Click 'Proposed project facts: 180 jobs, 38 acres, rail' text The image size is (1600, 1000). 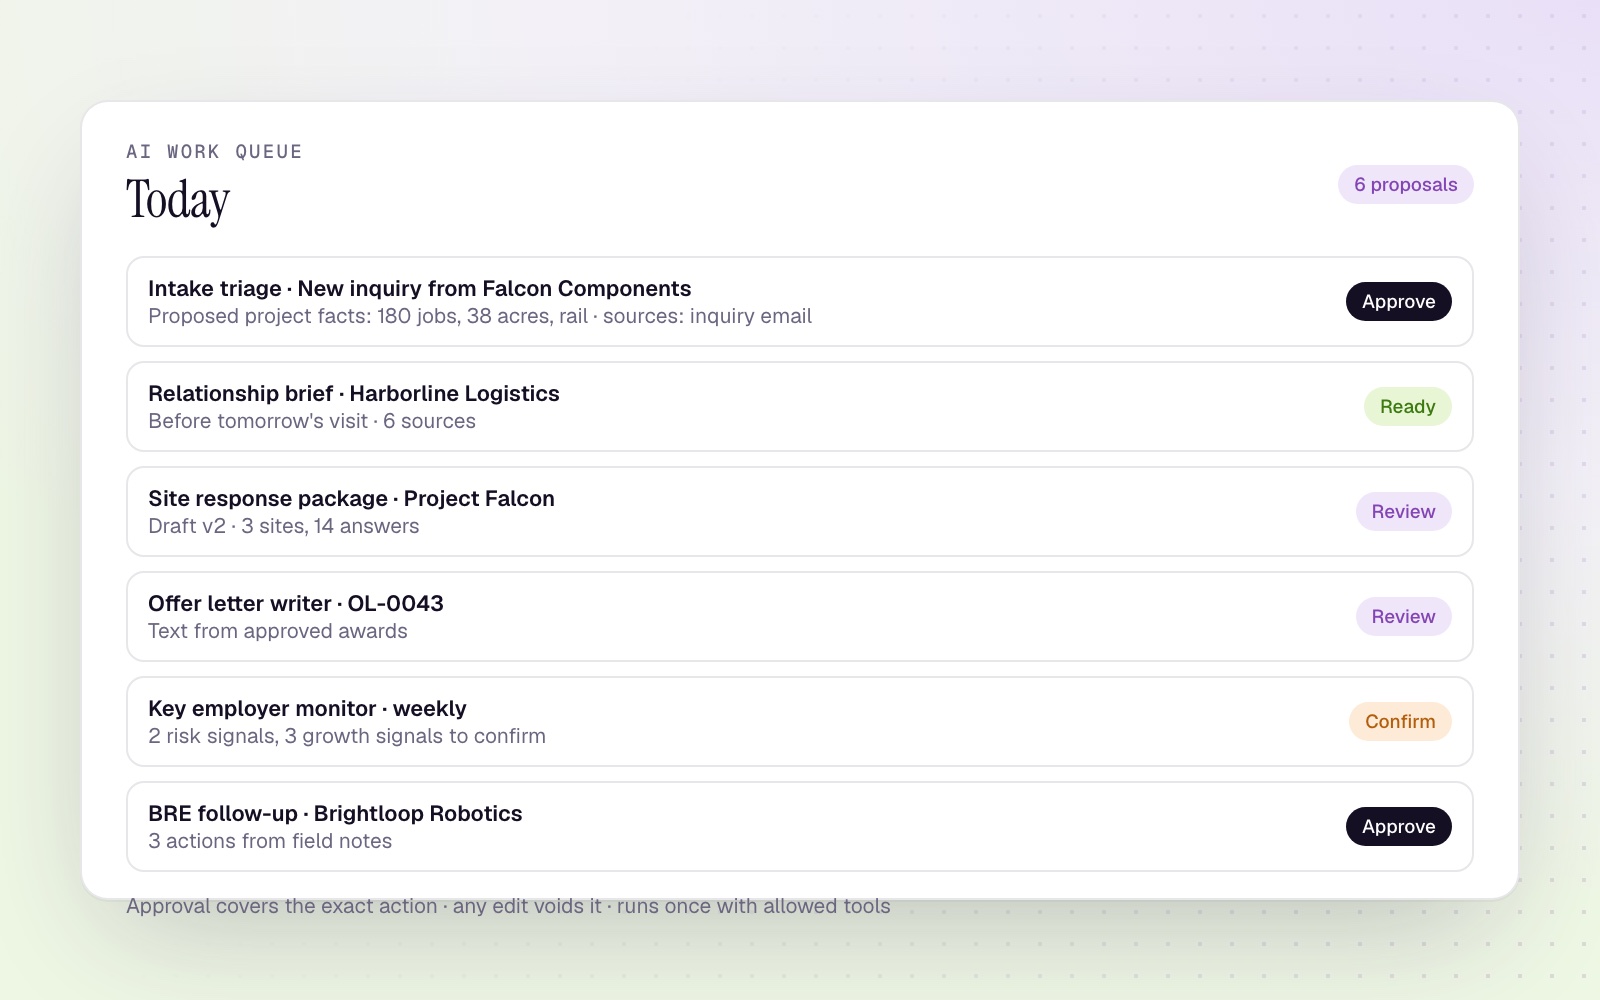(x=368, y=316)
